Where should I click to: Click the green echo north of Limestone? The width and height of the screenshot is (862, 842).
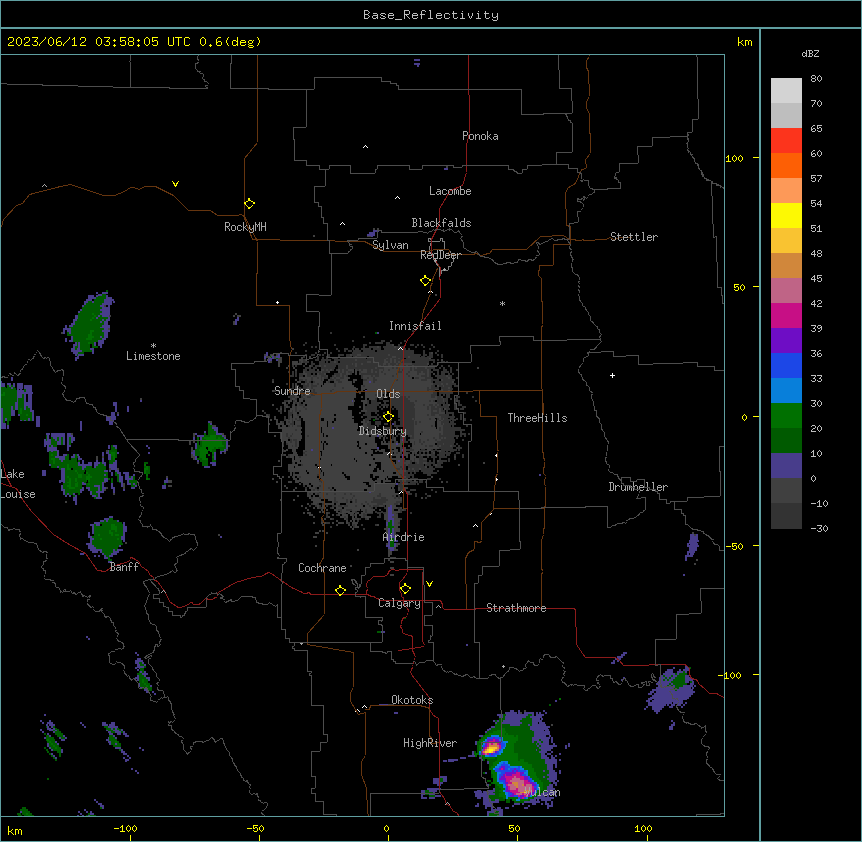pyautogui.click(x=90, y=324)
